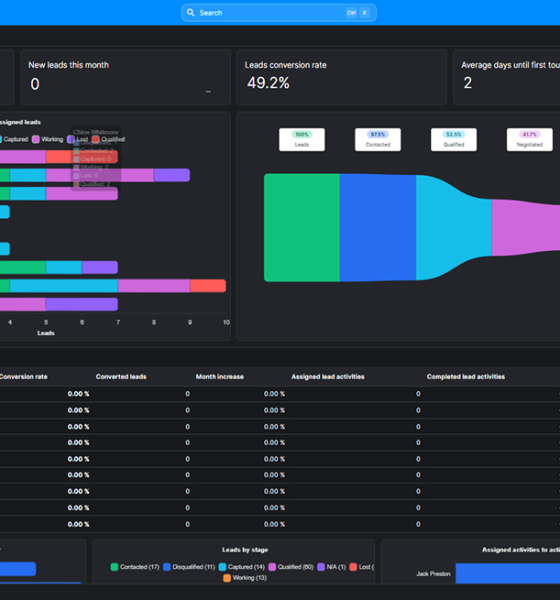This screenshot has height=600, width=560.
Task: Toggle Qualified series in assigned leads legend
Action: pos(109,139)
